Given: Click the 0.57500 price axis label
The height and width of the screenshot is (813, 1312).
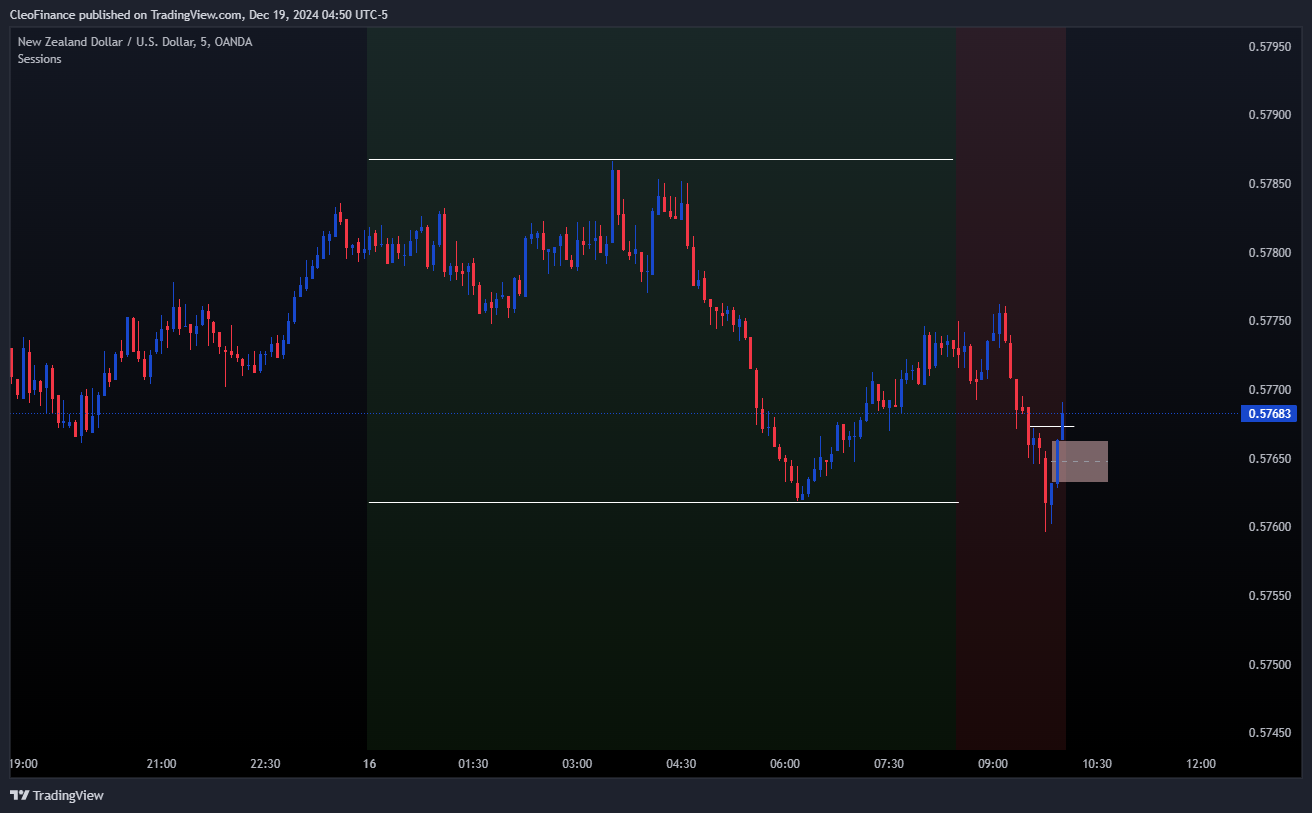Looking at the screenshot, I should (x=1268, y=665).
